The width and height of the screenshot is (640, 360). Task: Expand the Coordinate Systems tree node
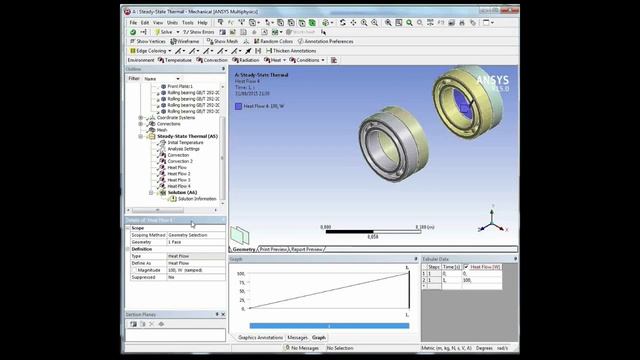tap(140, 118)
